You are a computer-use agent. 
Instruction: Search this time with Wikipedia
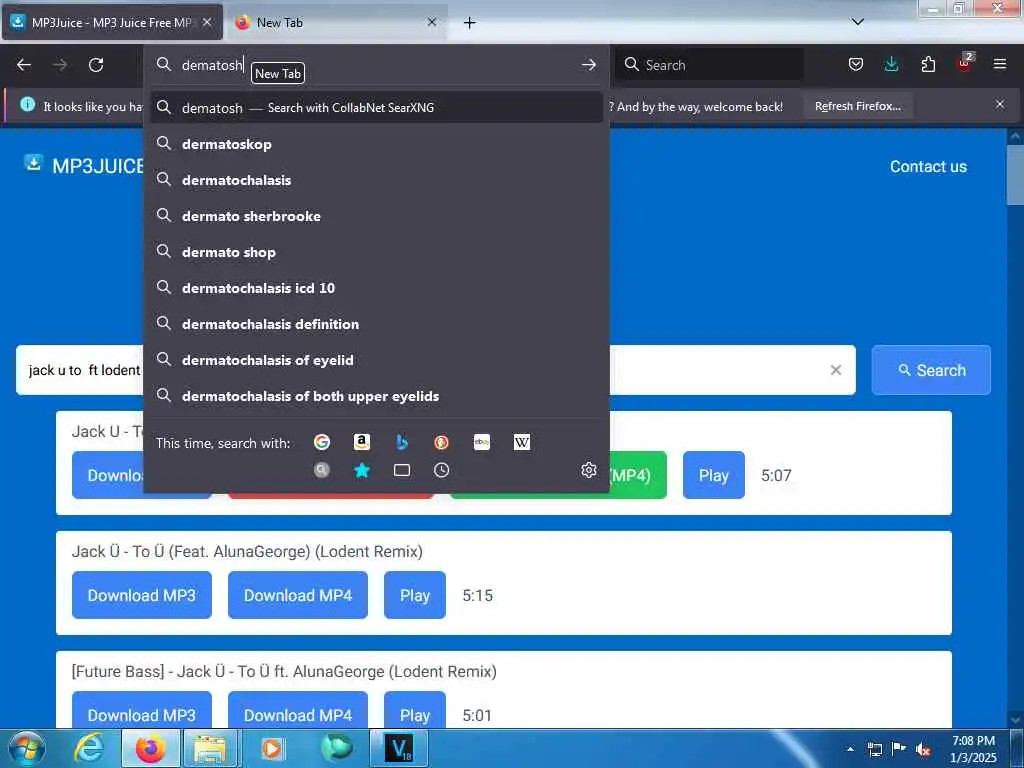(x=522, y=443)
